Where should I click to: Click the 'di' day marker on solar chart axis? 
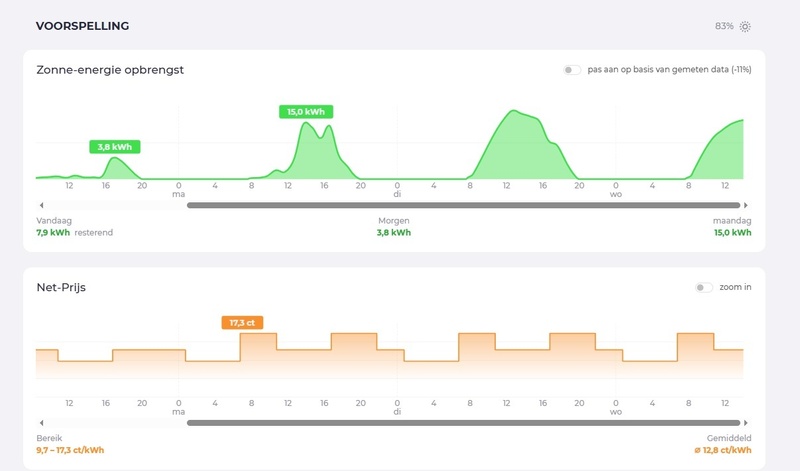397,194
